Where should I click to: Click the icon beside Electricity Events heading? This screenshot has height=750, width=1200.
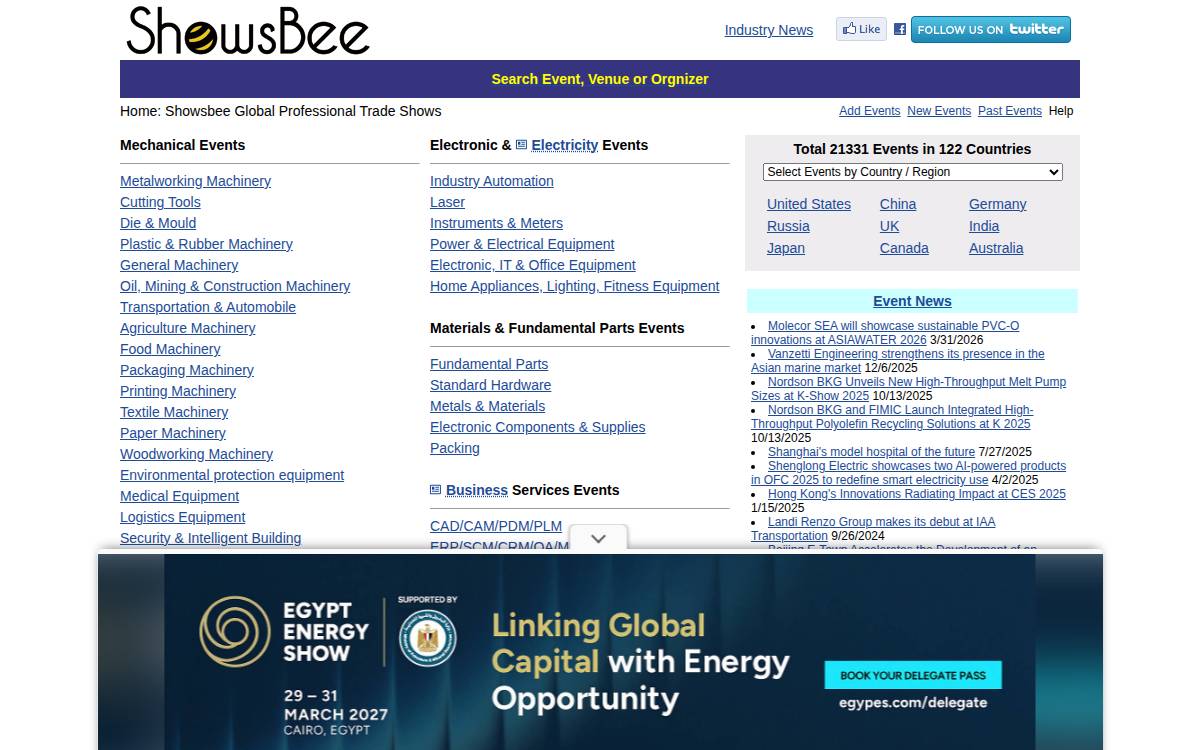[521, 145]
